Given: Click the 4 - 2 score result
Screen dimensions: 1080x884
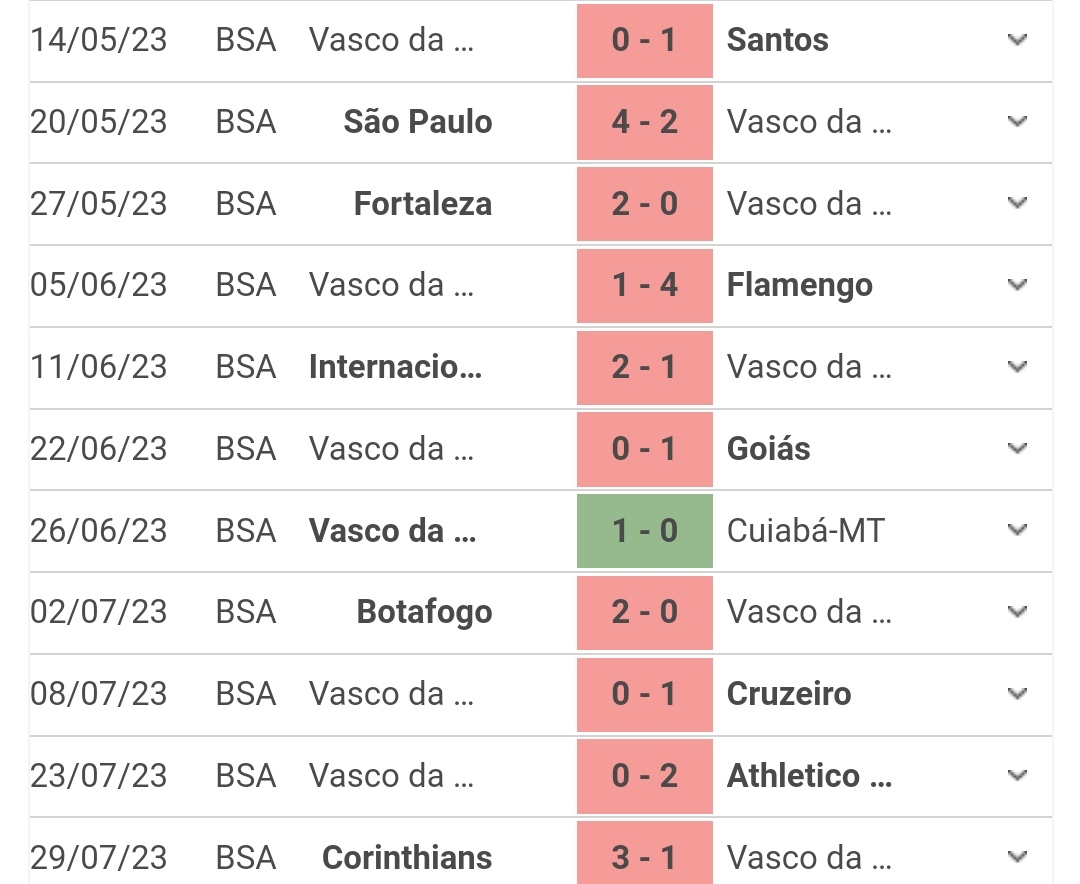Looking at the screenshot, I should point(645,122).
